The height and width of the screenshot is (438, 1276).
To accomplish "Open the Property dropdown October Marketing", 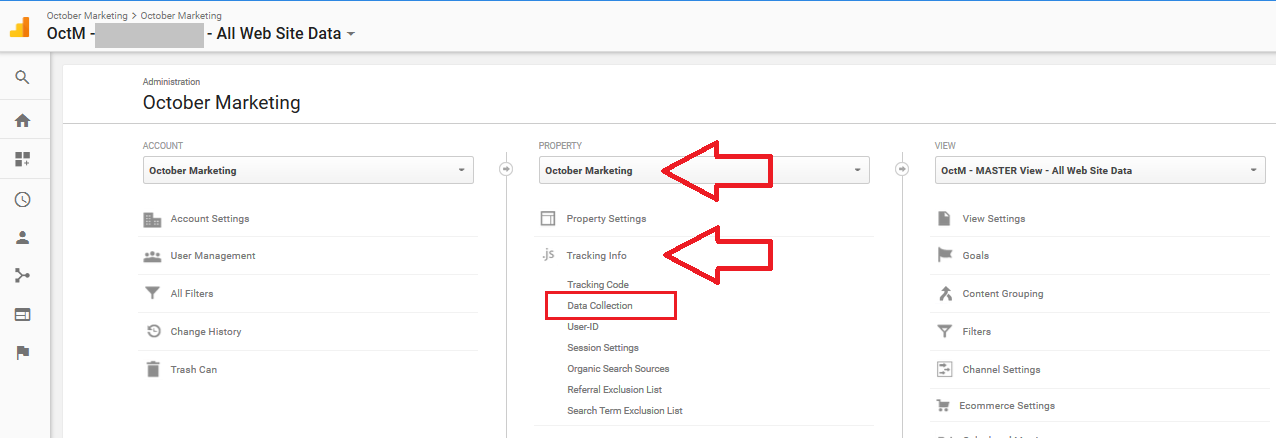I will pos(704,170).
